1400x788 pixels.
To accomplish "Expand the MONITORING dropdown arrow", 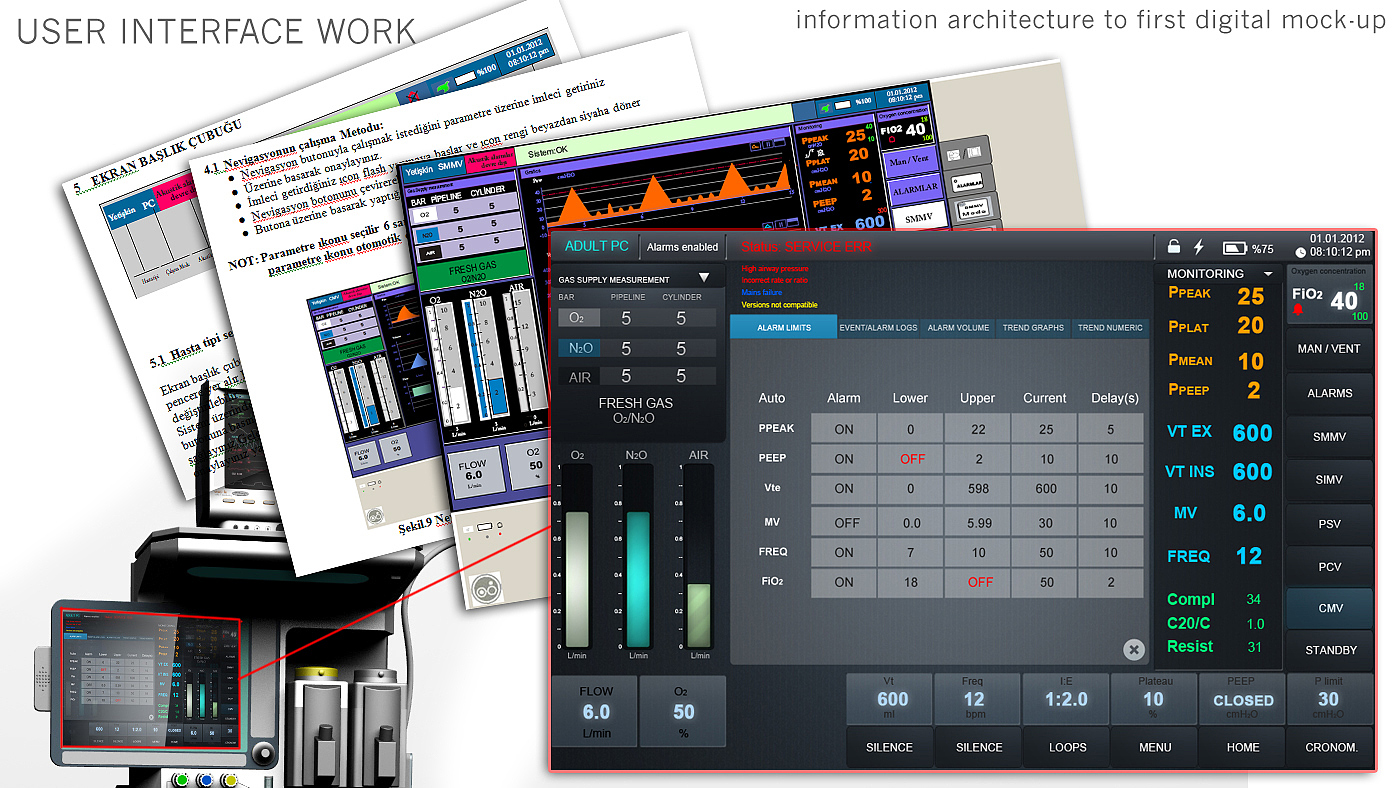I will [x=1268, y=273].
